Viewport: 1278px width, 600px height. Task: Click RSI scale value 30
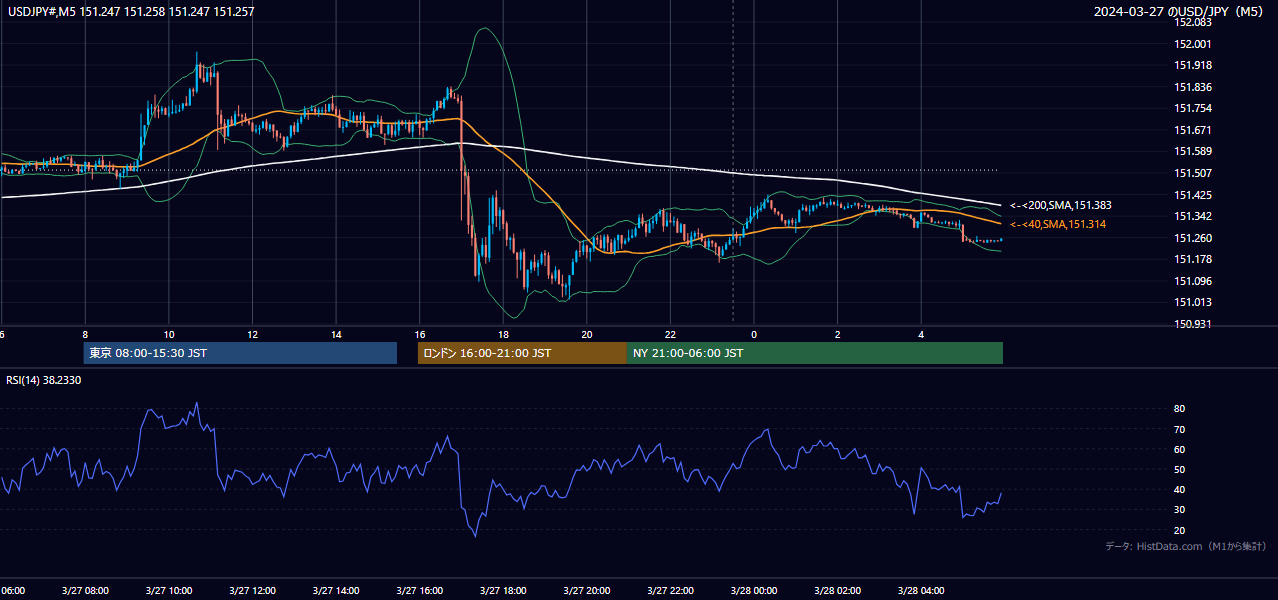pyautogui.click(x=1180, y=510)
